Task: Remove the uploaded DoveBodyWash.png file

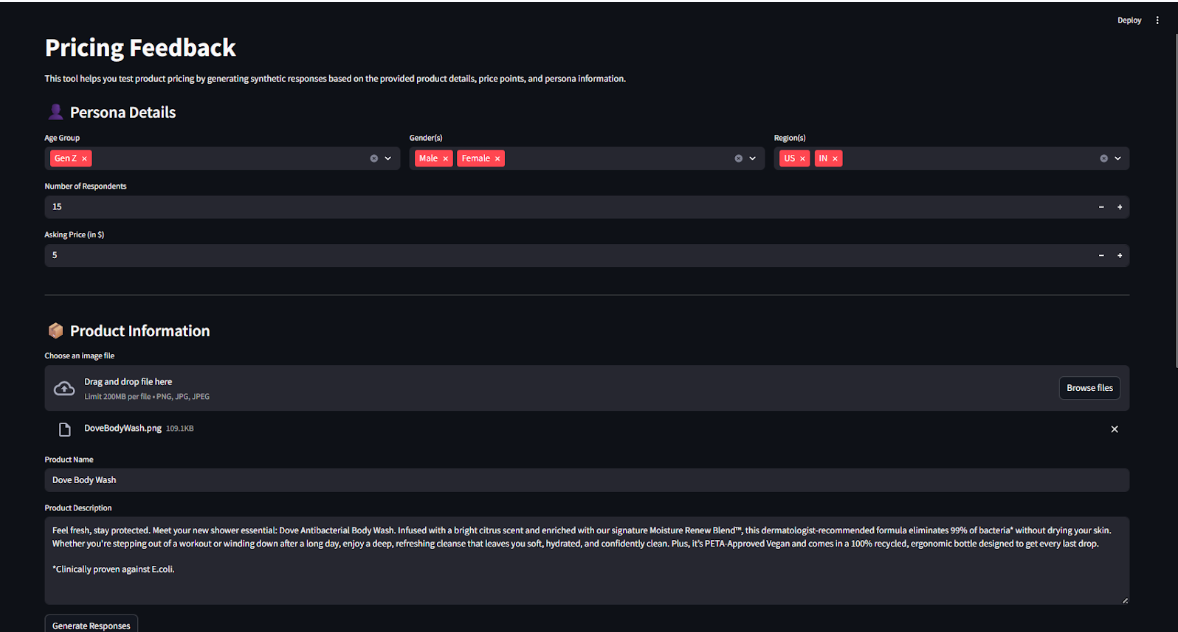Action: 1114,429
